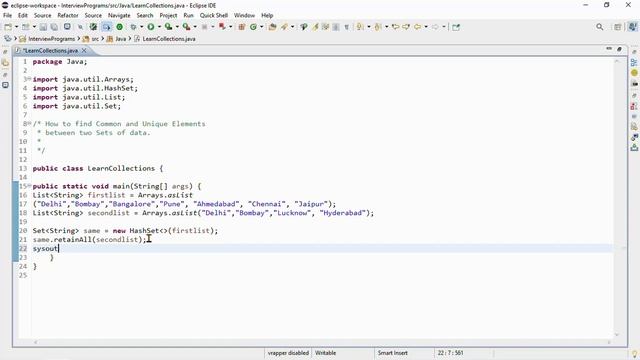Click the Previous Annotation toolbar icon

tap(378, 27)
